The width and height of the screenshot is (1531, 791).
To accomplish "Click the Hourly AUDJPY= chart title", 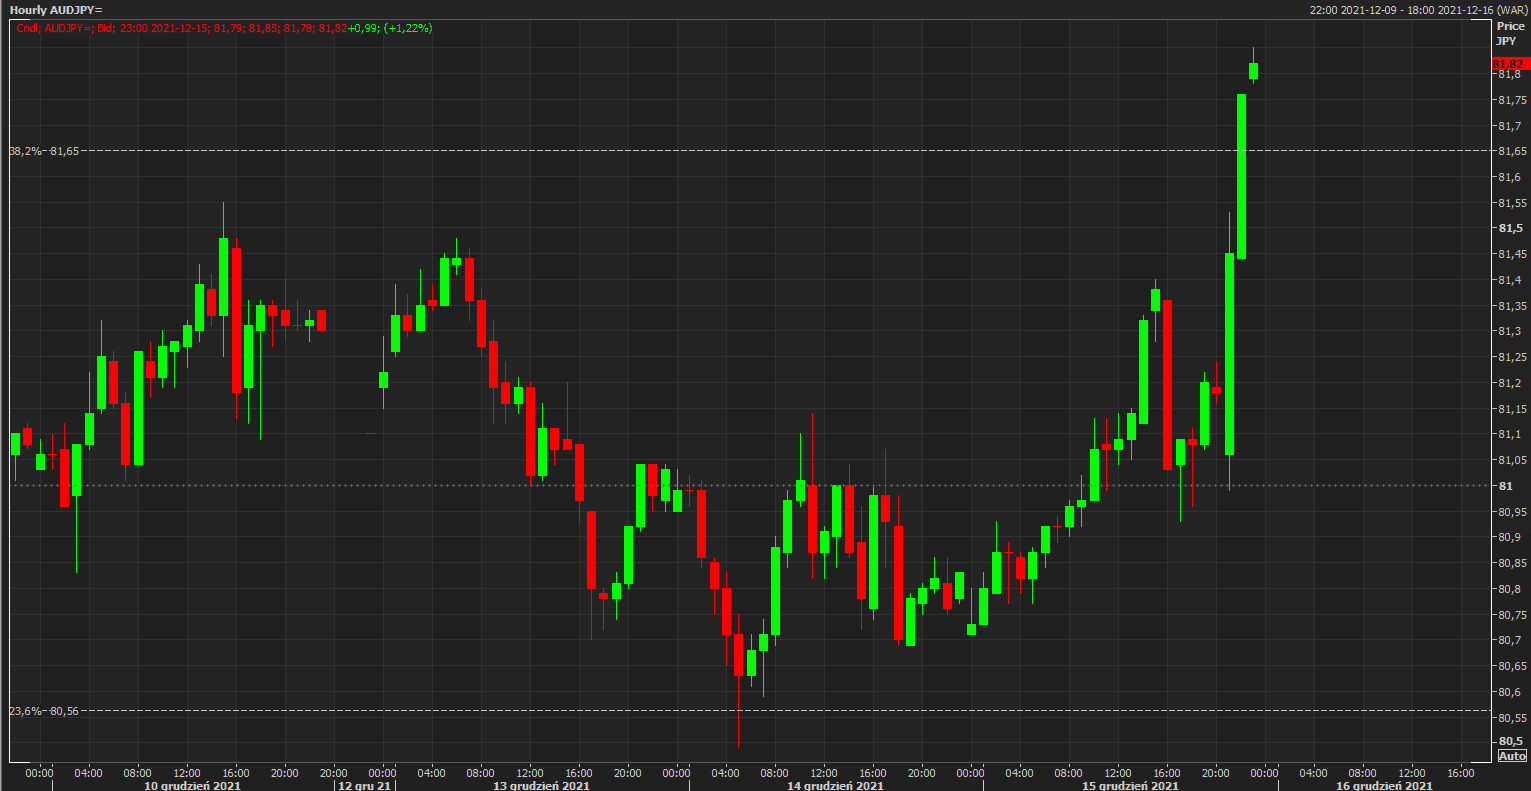I will click(x=56, y=9).
